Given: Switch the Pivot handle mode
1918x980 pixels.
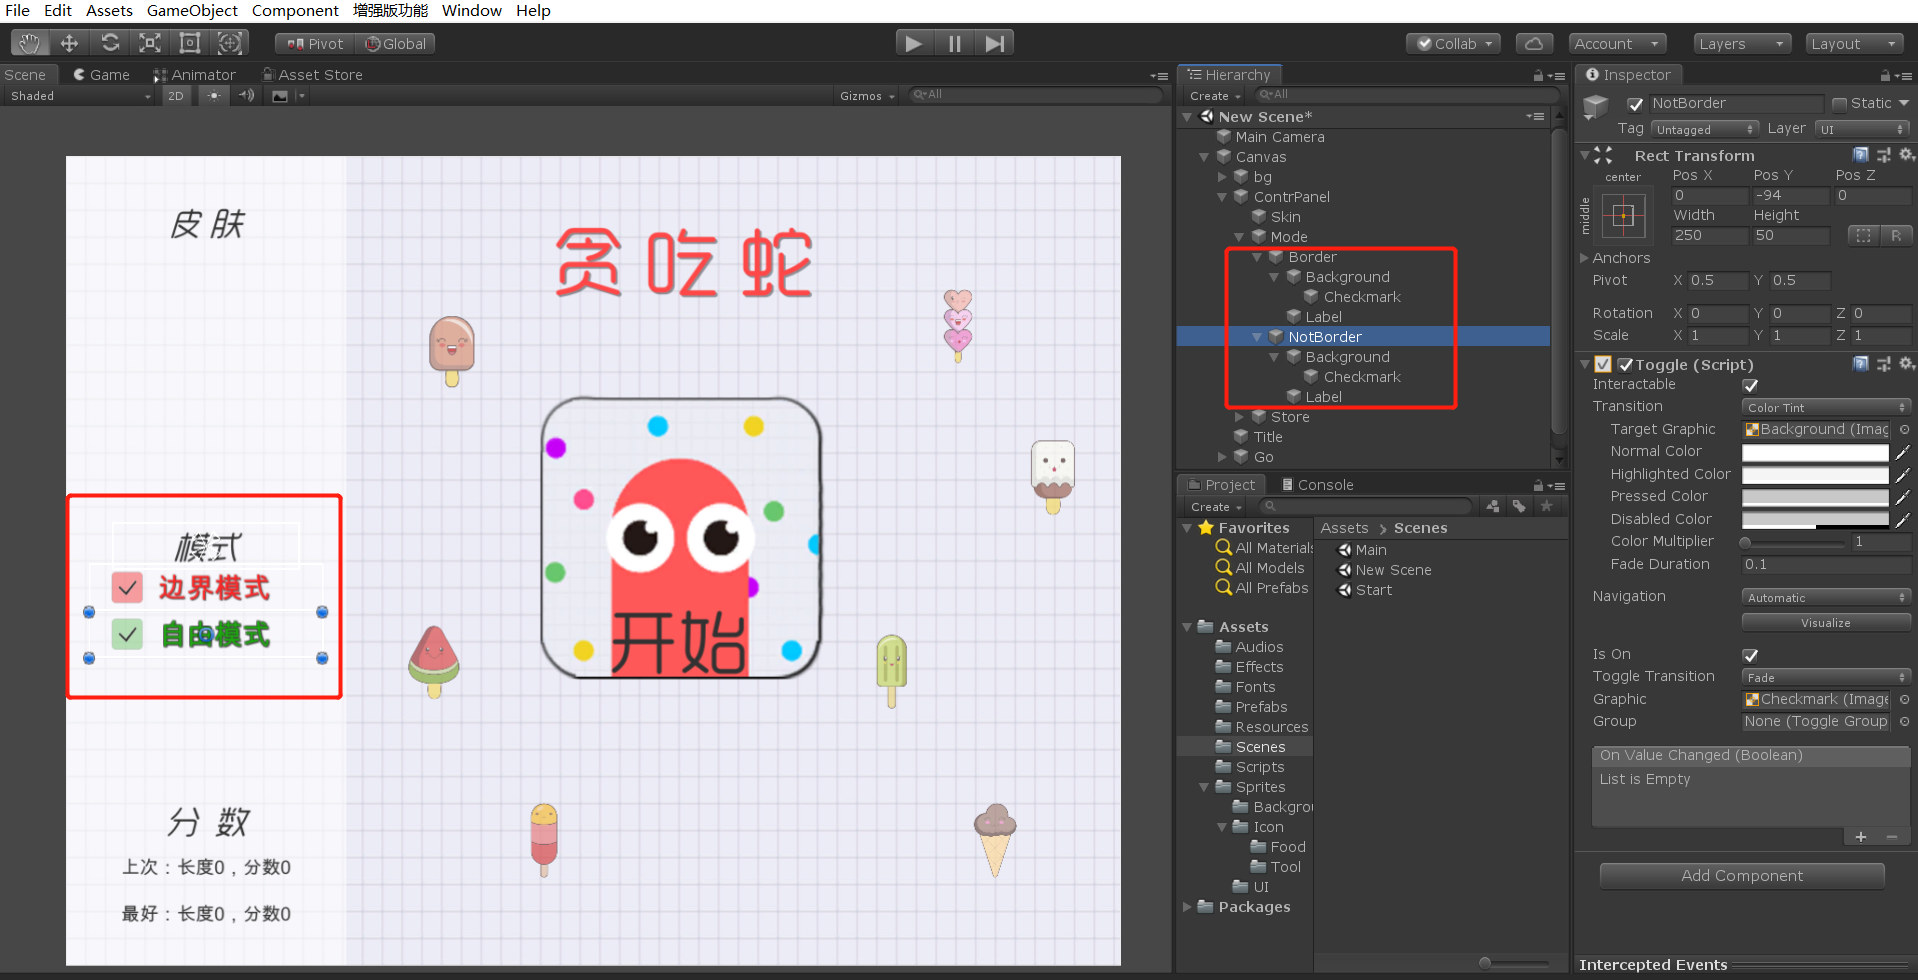Looking at the screenshot, I should [x=315, y=44].
